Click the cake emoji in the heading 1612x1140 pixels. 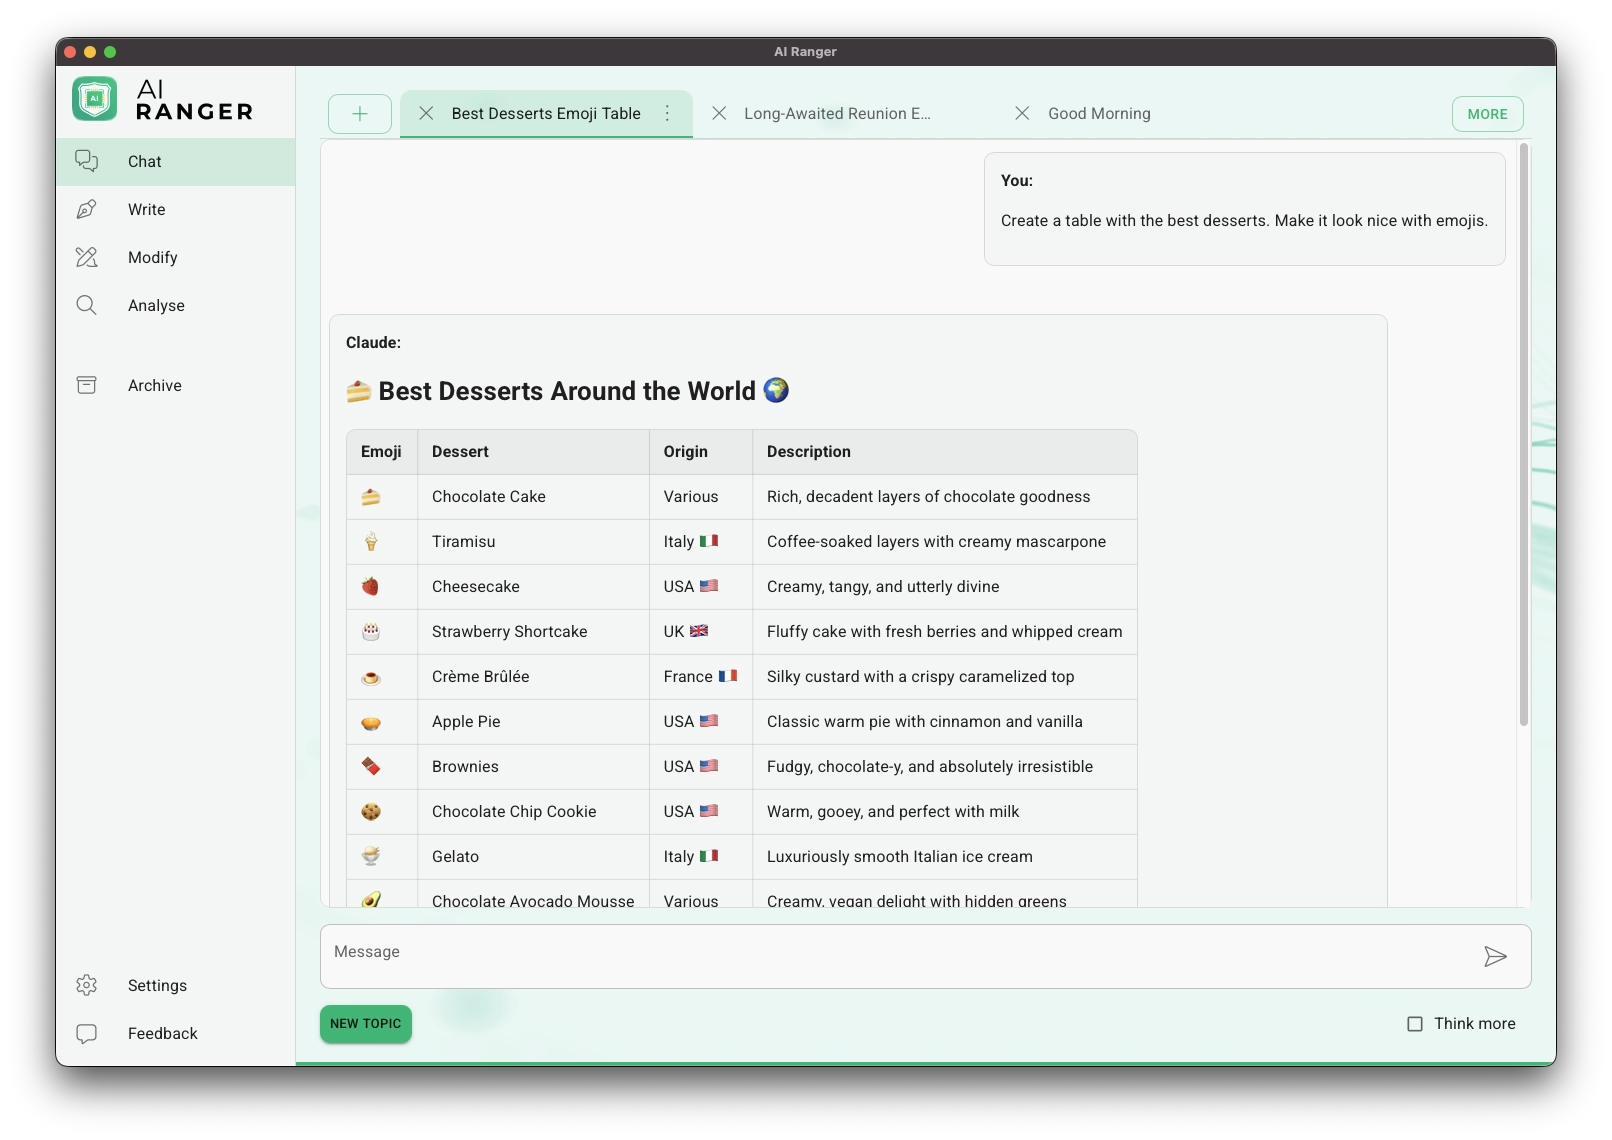pos(359,391)
